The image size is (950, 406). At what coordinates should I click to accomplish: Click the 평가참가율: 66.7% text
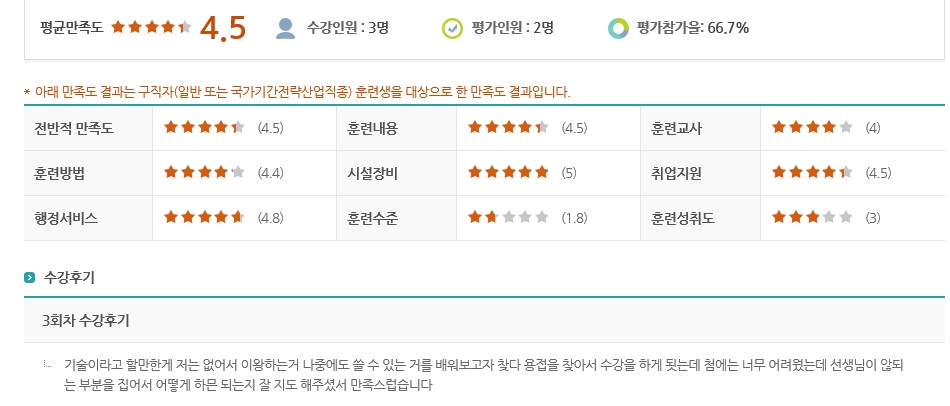(693, 28)
